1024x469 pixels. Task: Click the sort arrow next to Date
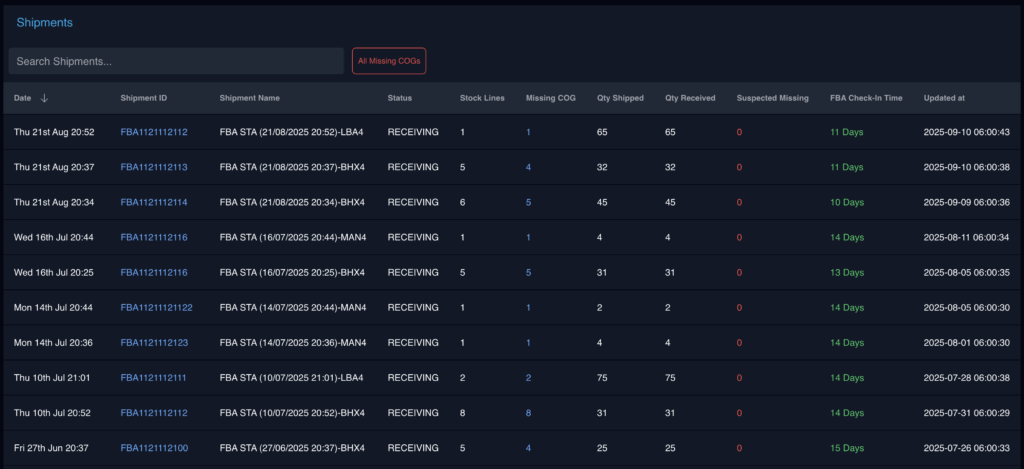click(x=44, y=98)
